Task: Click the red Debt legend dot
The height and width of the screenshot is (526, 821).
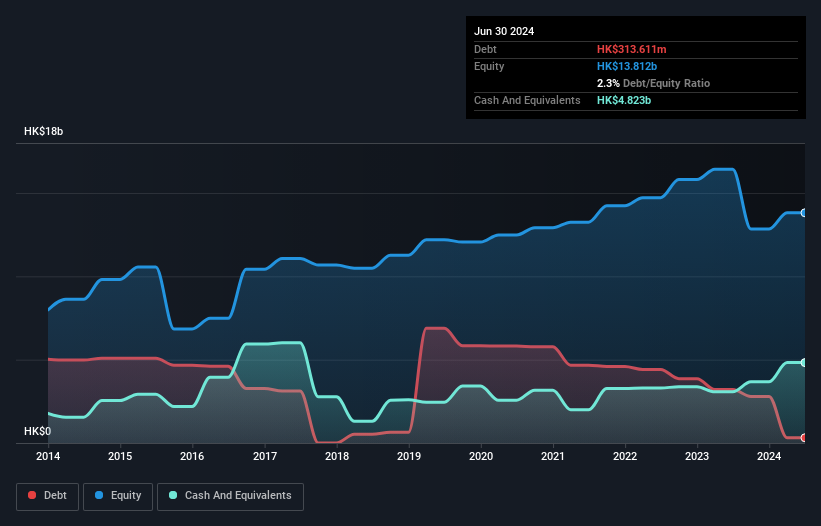Action: pos(32,495)
